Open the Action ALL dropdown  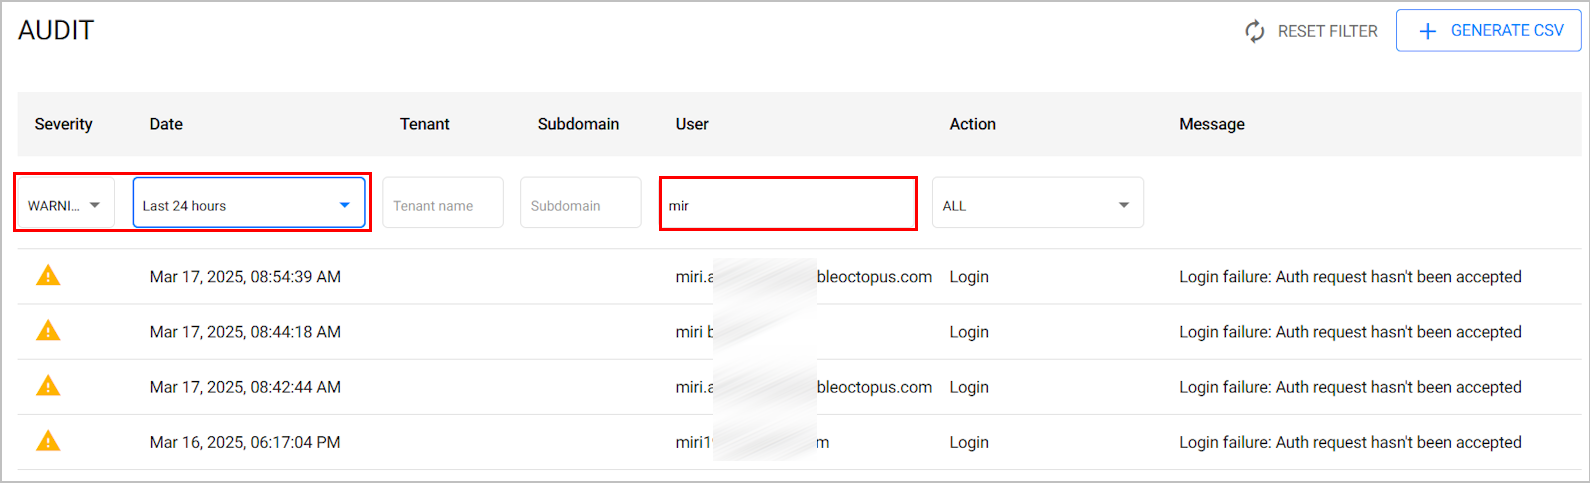(x=1038, y=203)
